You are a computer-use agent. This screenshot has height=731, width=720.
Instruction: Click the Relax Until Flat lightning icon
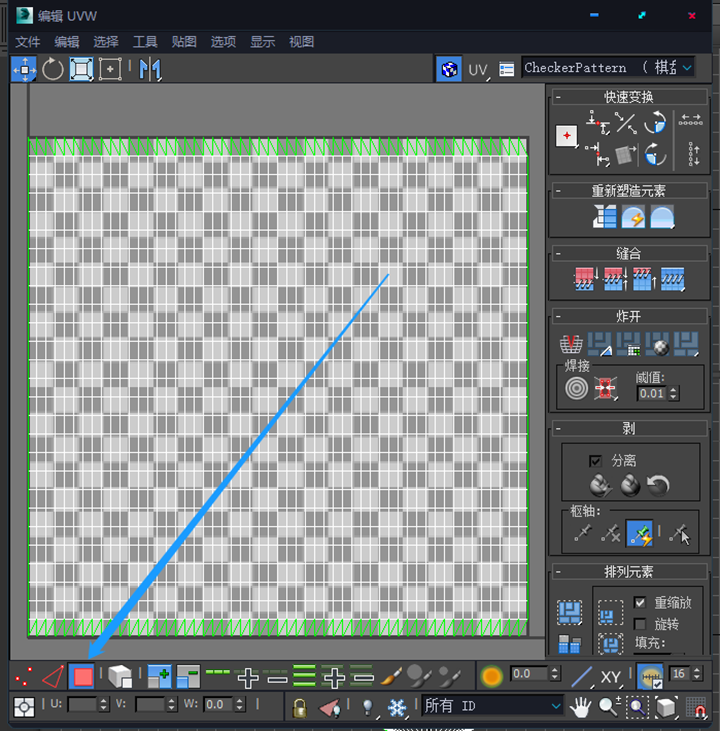click(x=633, y=217)
